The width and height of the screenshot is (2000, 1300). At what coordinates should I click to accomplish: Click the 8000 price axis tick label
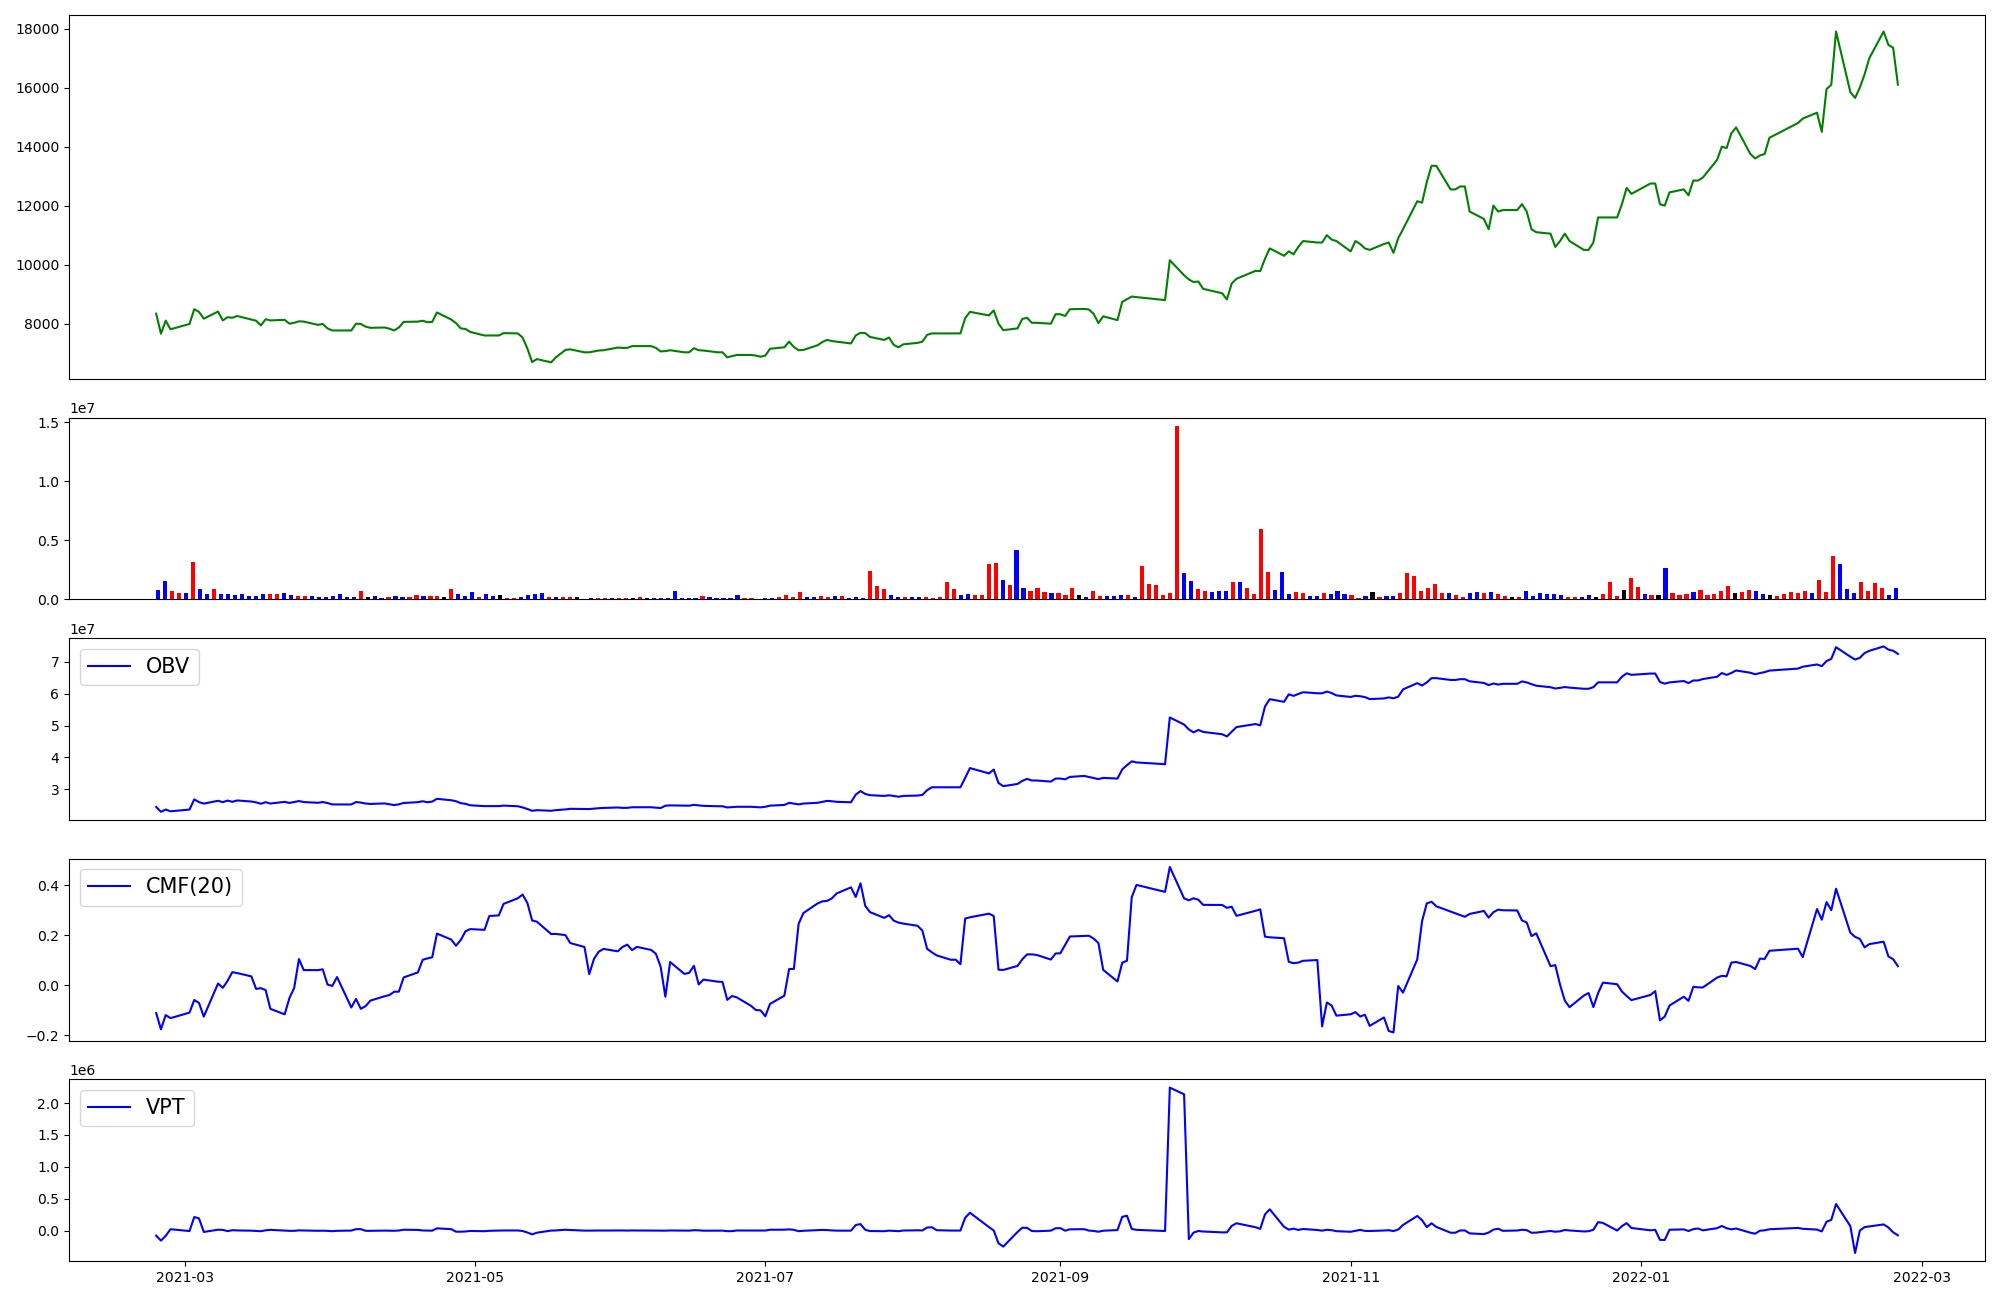pyautogui.click(x=41, y=325)
